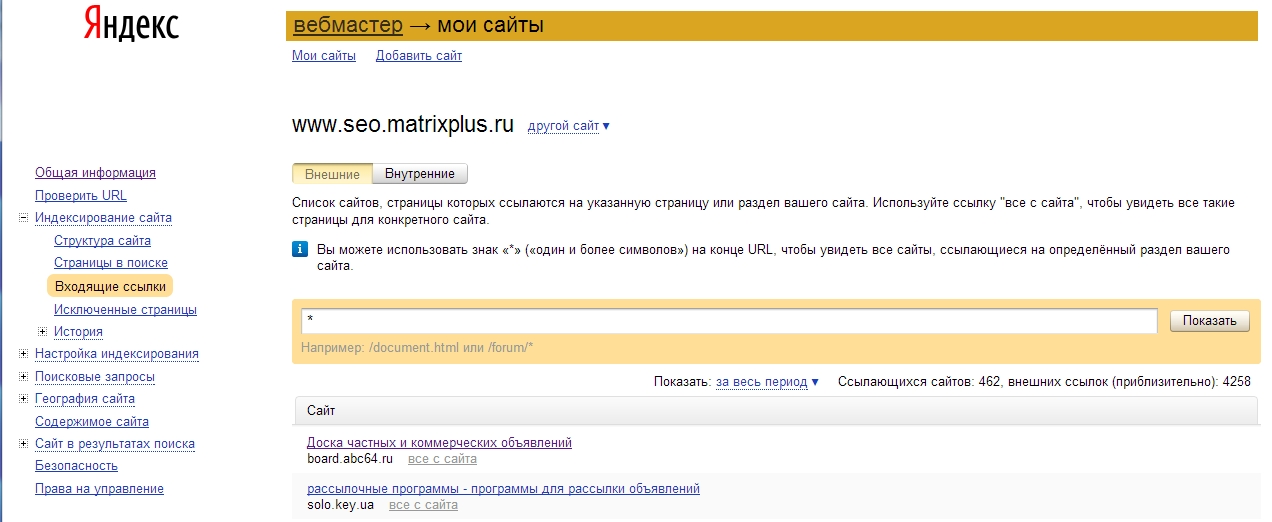Viewport: 1272px width, 522px height.
Task: Open Проверить URL in sidebar
Action: tap(81, 196)
